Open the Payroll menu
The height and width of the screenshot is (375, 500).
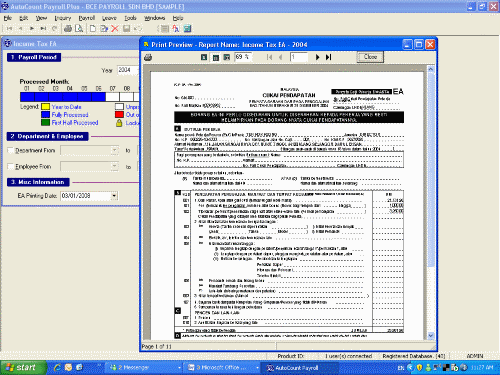(87, 18)
